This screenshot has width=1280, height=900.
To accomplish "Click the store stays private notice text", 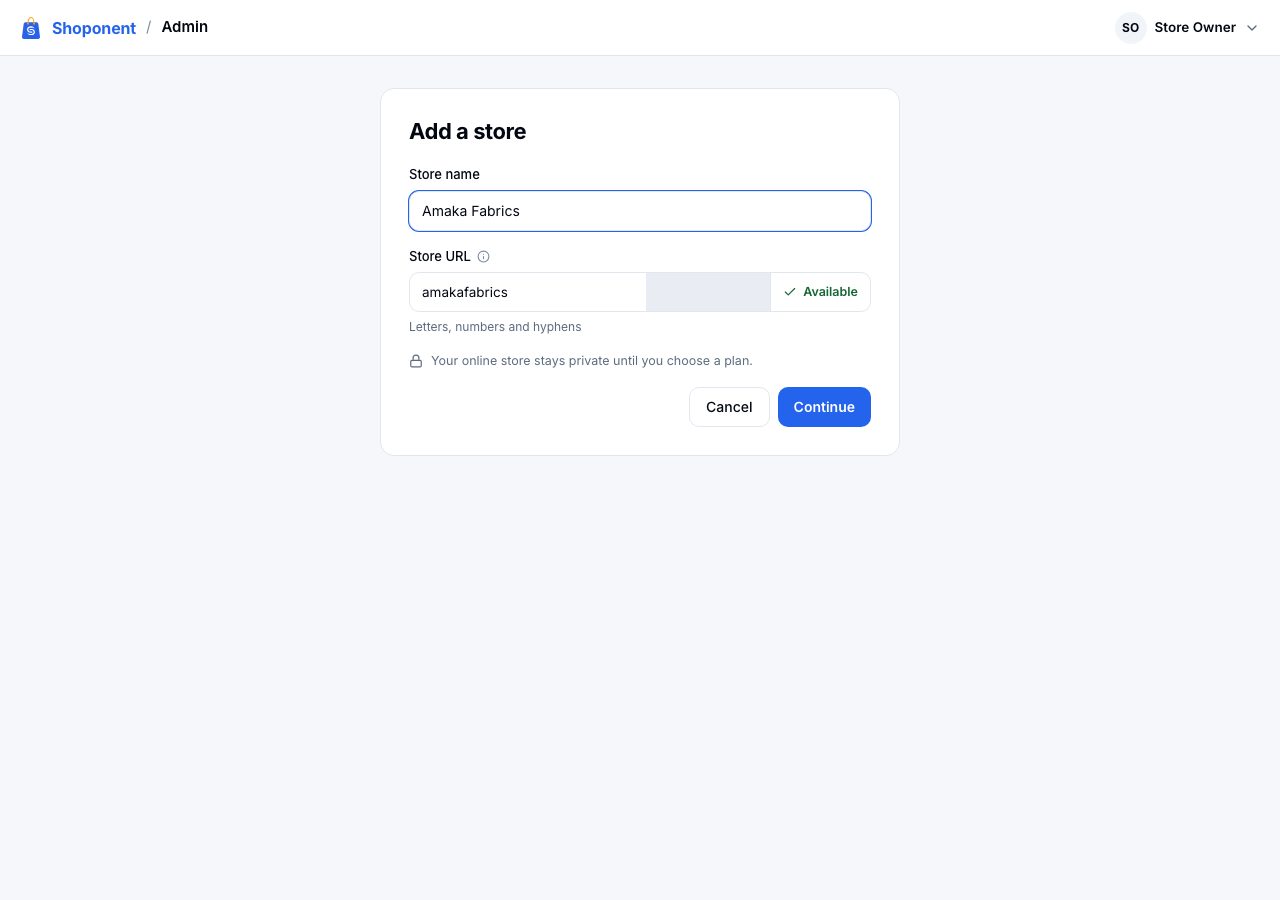I will (591, 361).
